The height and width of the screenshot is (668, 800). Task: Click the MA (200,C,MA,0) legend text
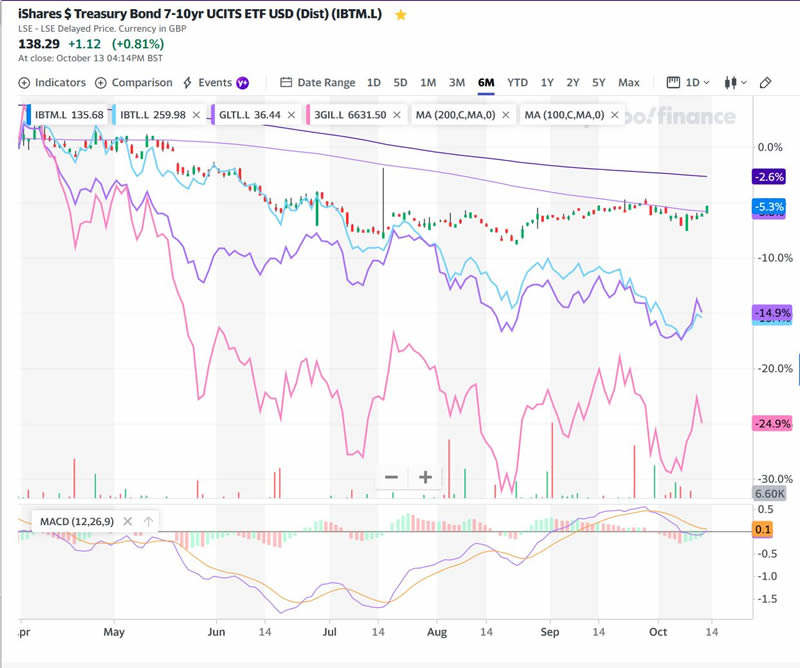(x=455, y=115)
